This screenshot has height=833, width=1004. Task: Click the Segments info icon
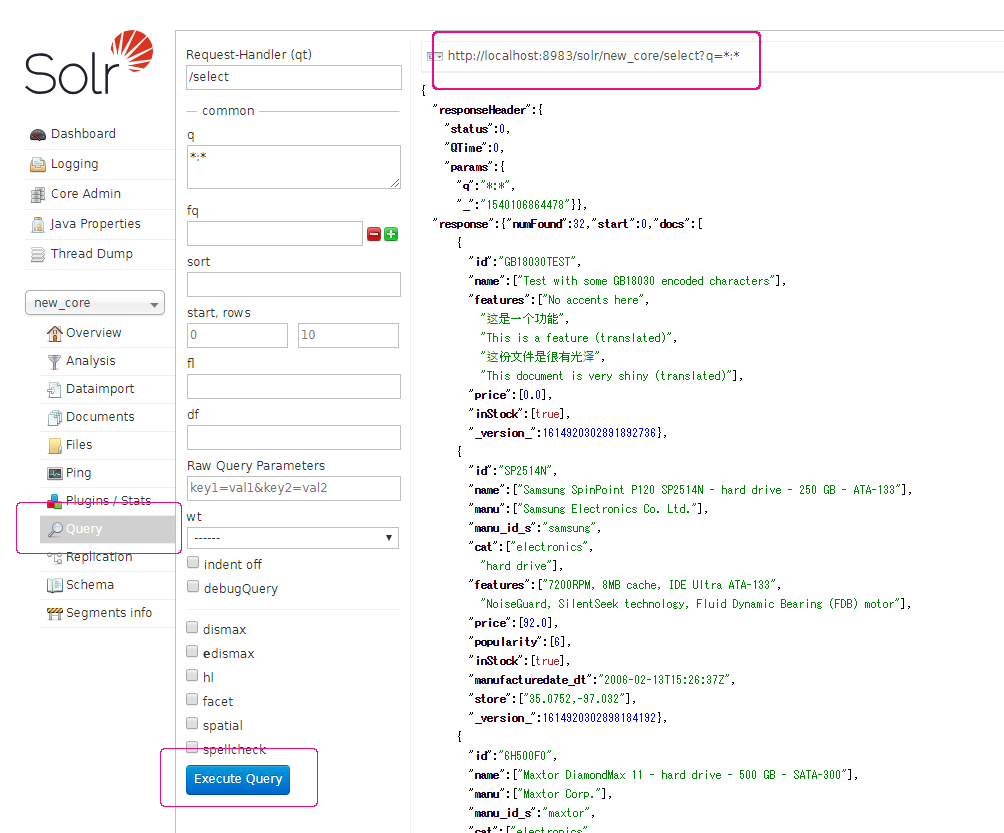pos(54,613)
